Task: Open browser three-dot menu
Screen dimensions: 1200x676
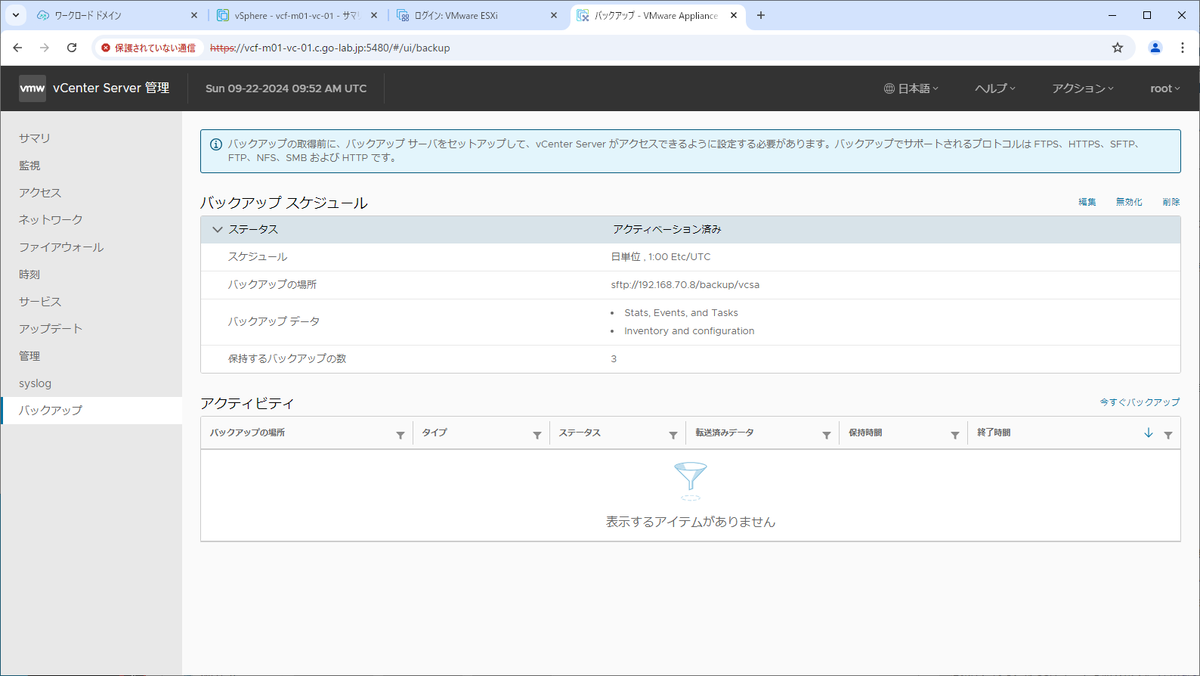Action: click(x=1182, y=48)
